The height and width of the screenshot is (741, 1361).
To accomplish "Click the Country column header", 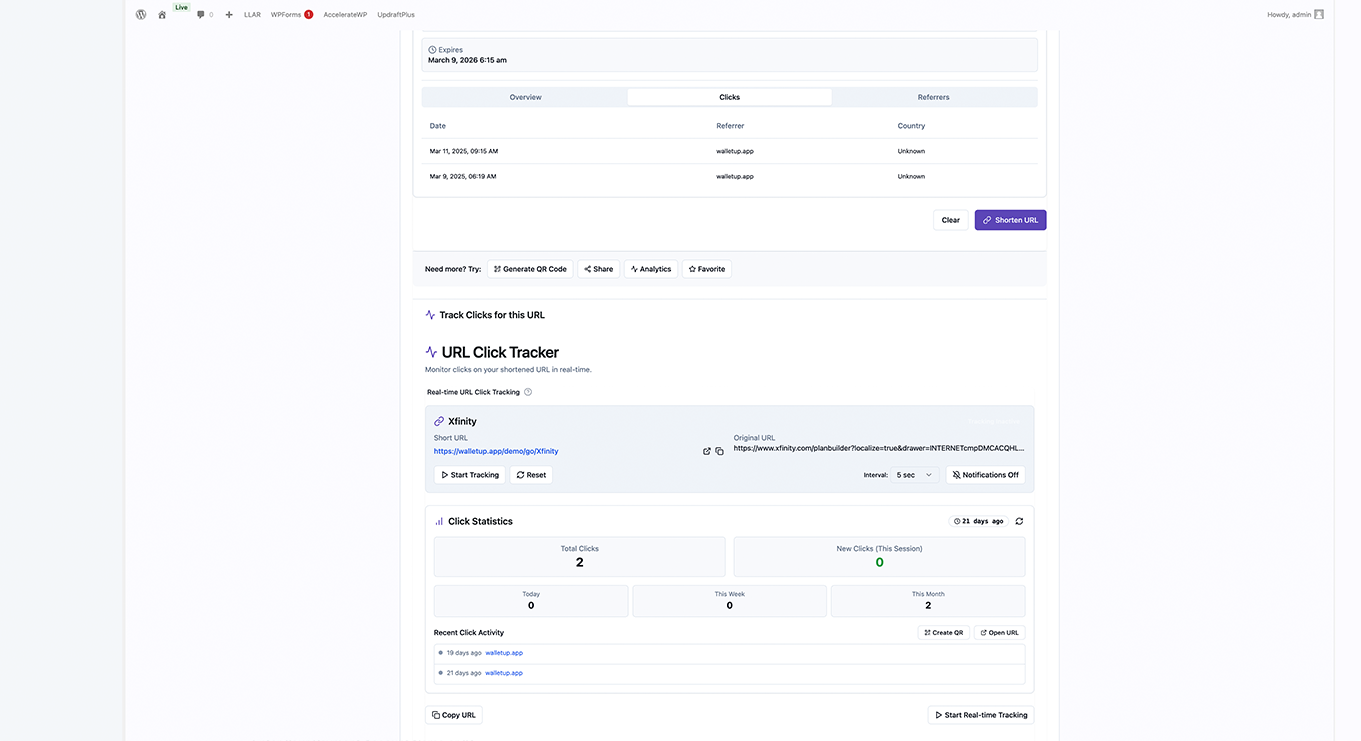I will 911,126.
